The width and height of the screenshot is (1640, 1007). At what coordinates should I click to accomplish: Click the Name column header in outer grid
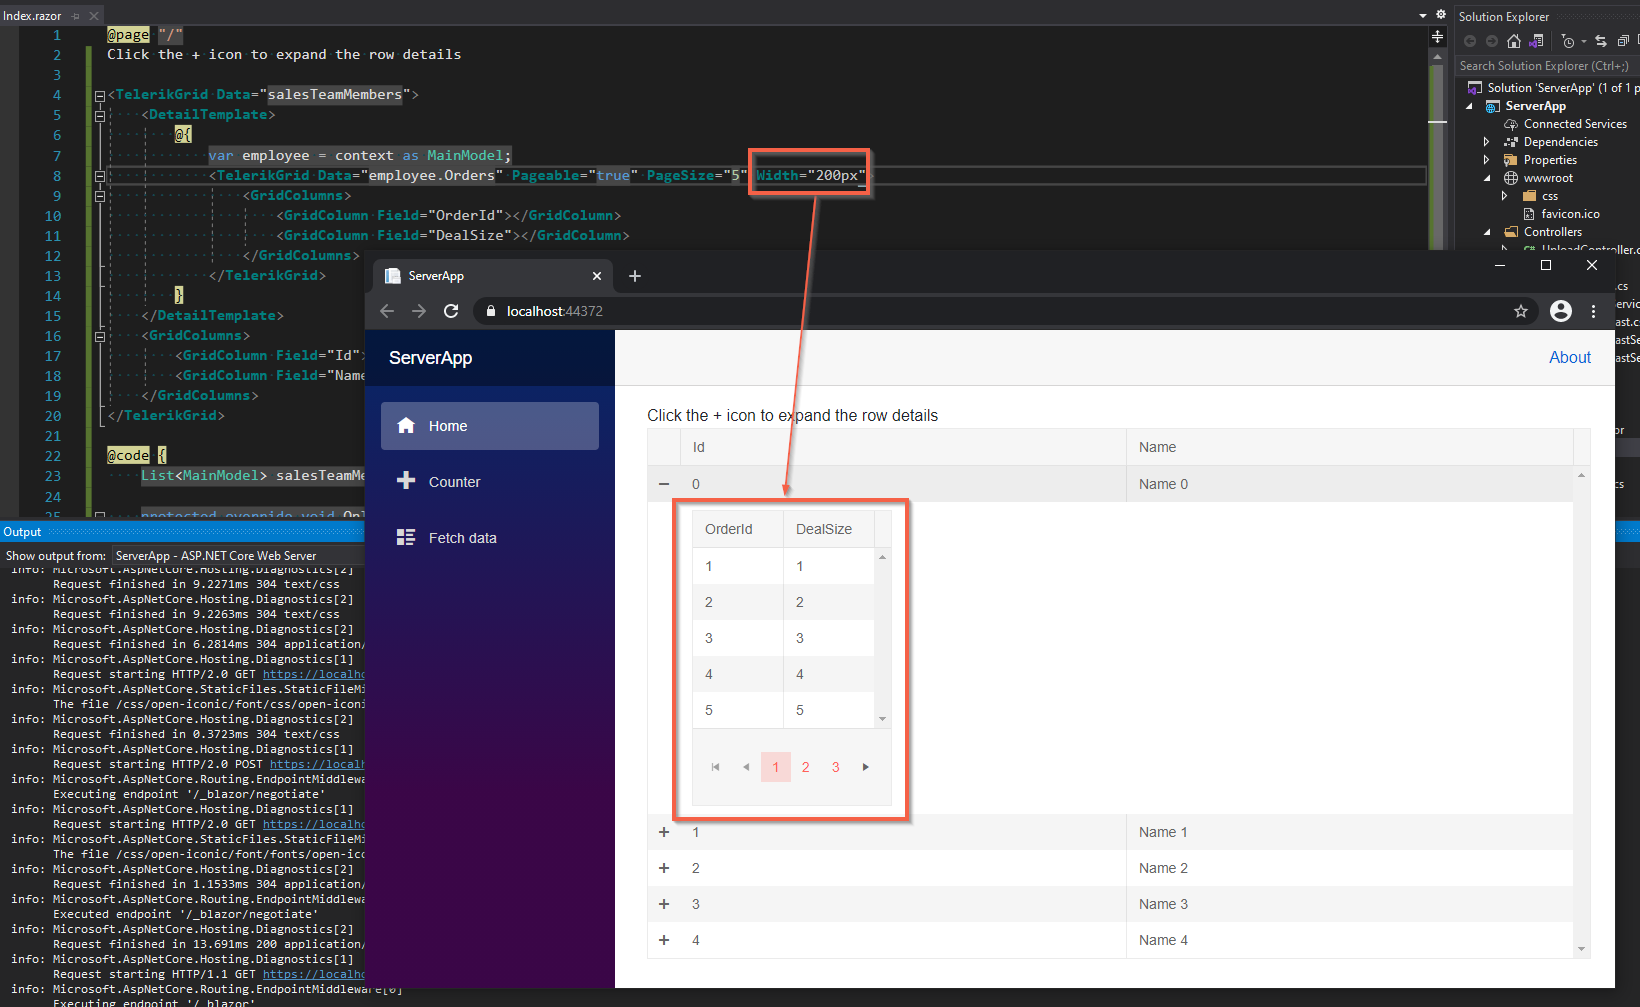[x=1350, y=447]
